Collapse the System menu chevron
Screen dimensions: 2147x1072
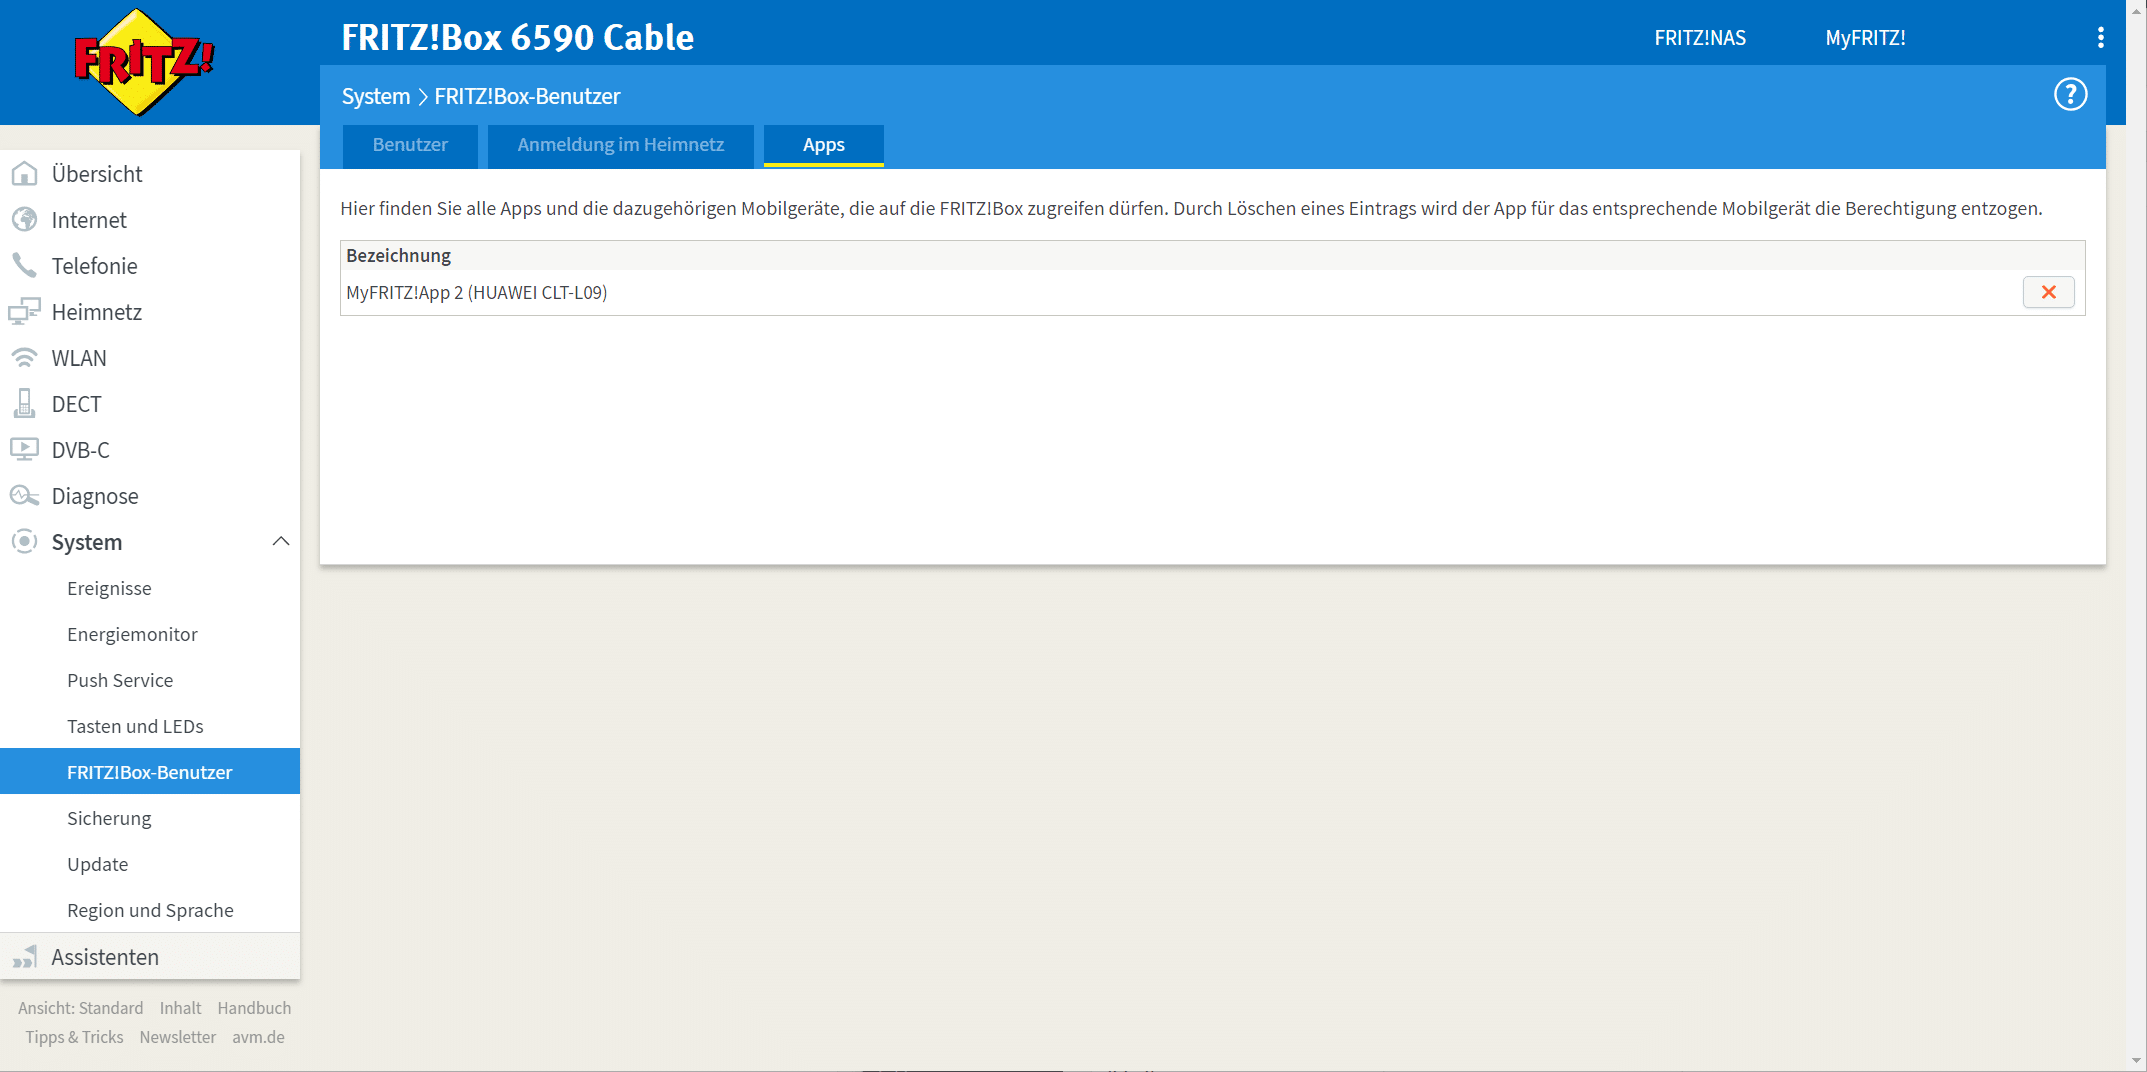281,542
